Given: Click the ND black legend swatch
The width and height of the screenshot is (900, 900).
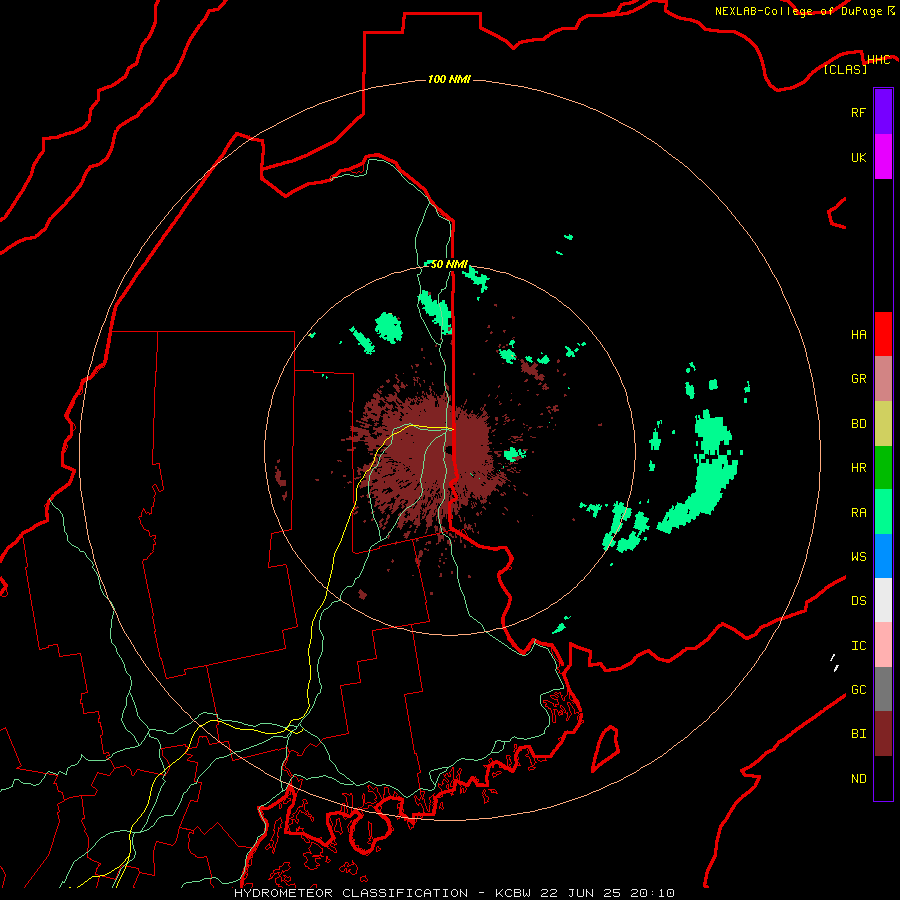Looking at the screenshot, I should point(883,778).
